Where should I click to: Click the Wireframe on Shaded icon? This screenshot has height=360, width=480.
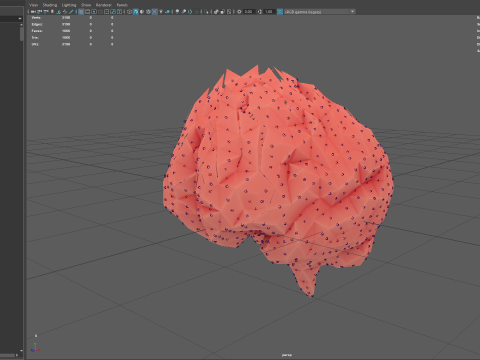coord(148,12)
